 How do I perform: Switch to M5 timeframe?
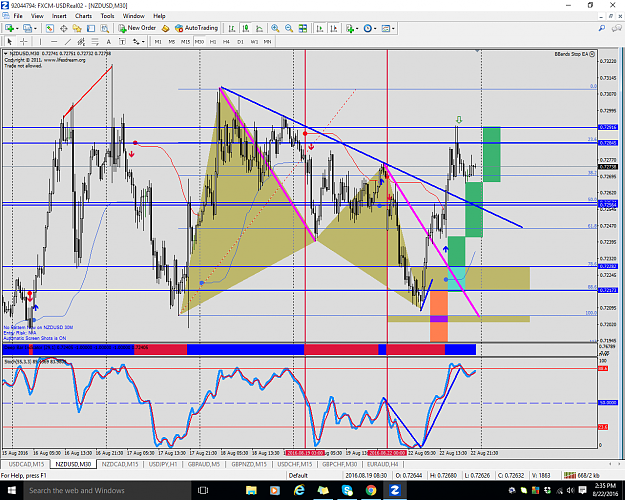pyautogui.click(x=172, y=41)
